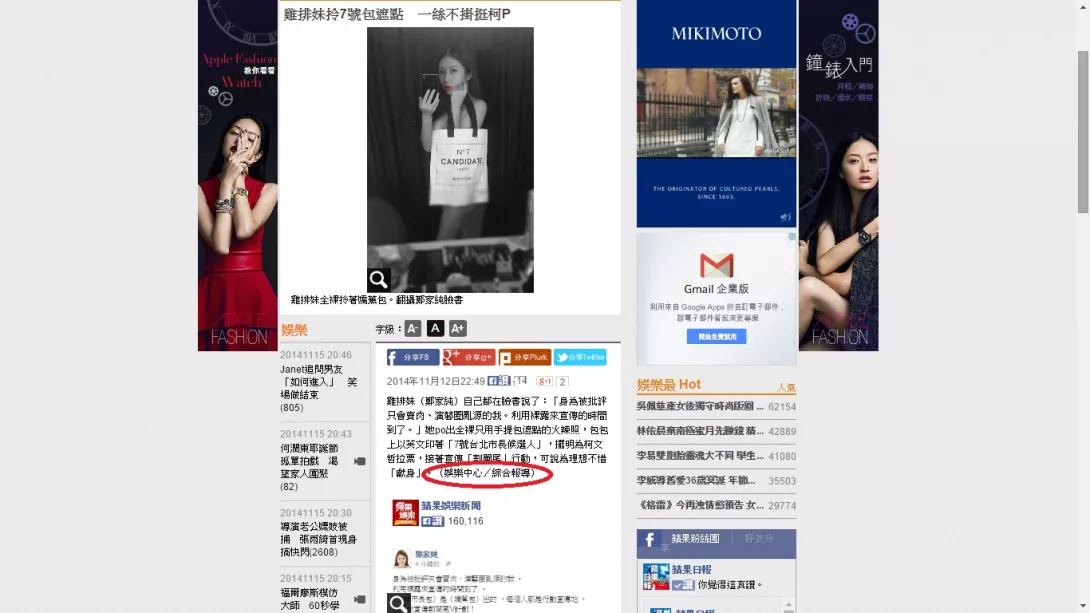Screen dimensions: 1090x613
Task: Click the magnifier icon on the article photo
Action: [378, 279]
